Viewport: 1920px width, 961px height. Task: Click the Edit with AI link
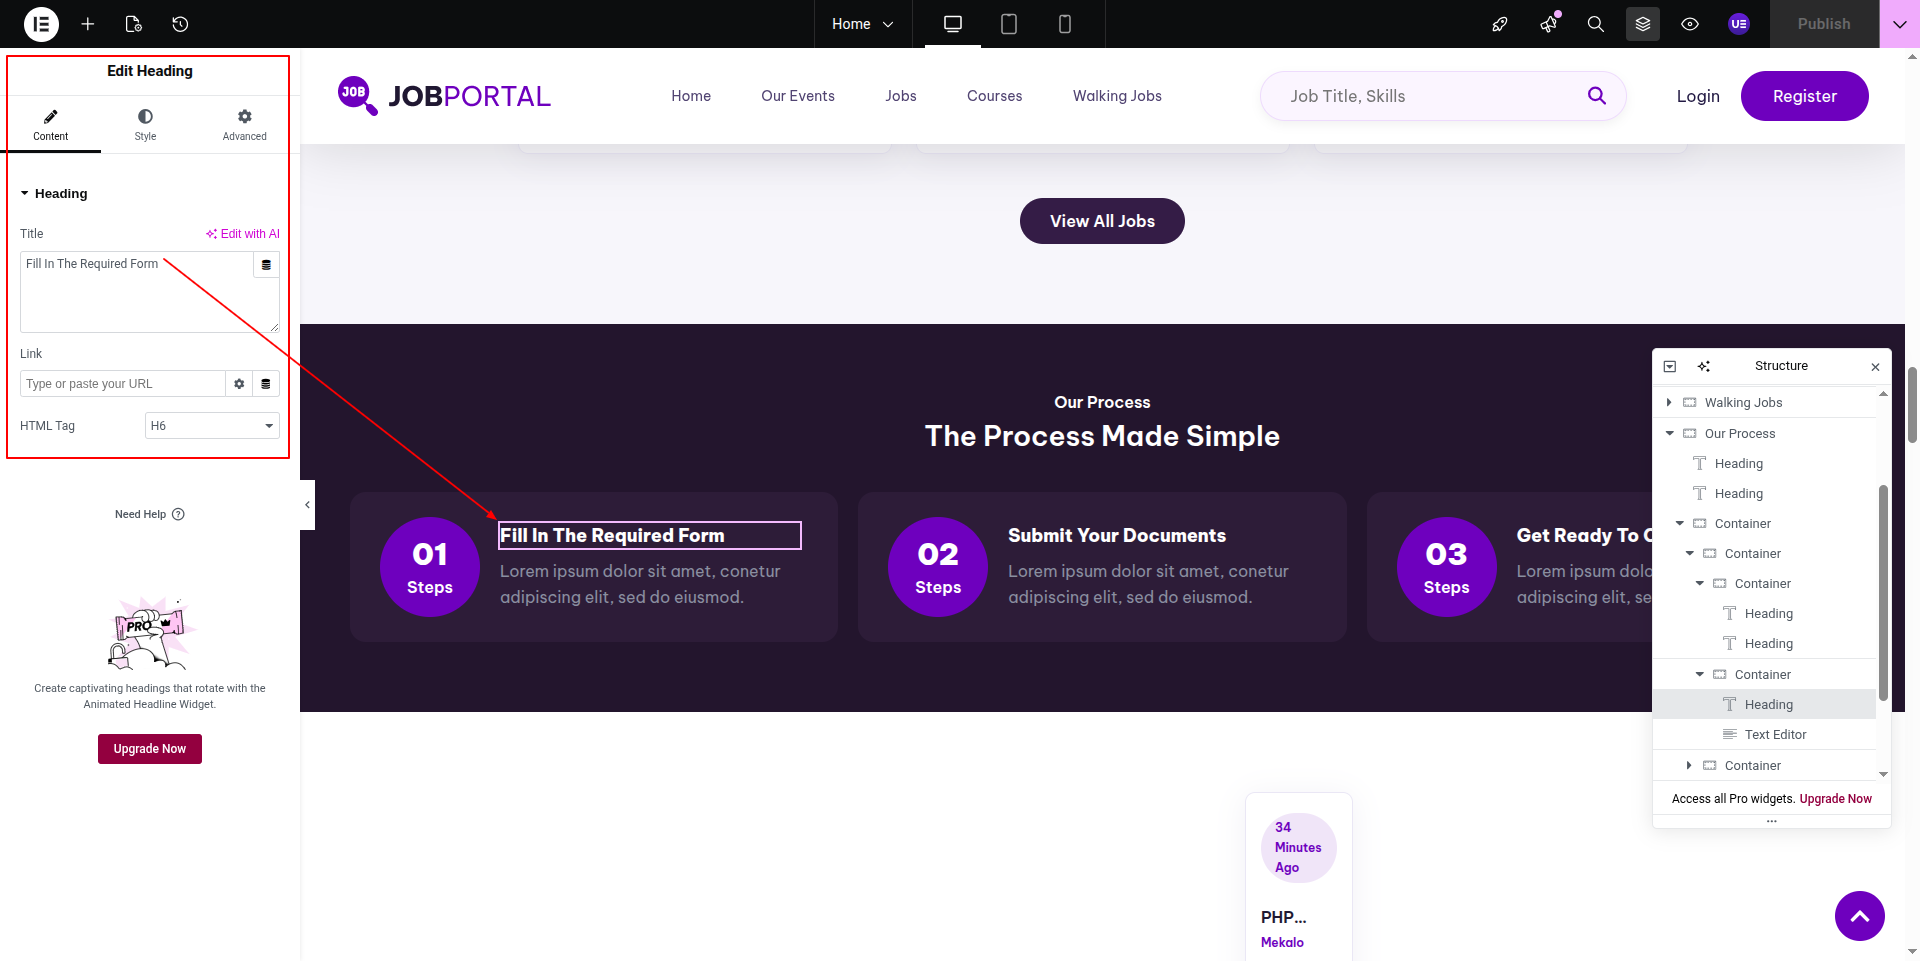pos(243,234)
